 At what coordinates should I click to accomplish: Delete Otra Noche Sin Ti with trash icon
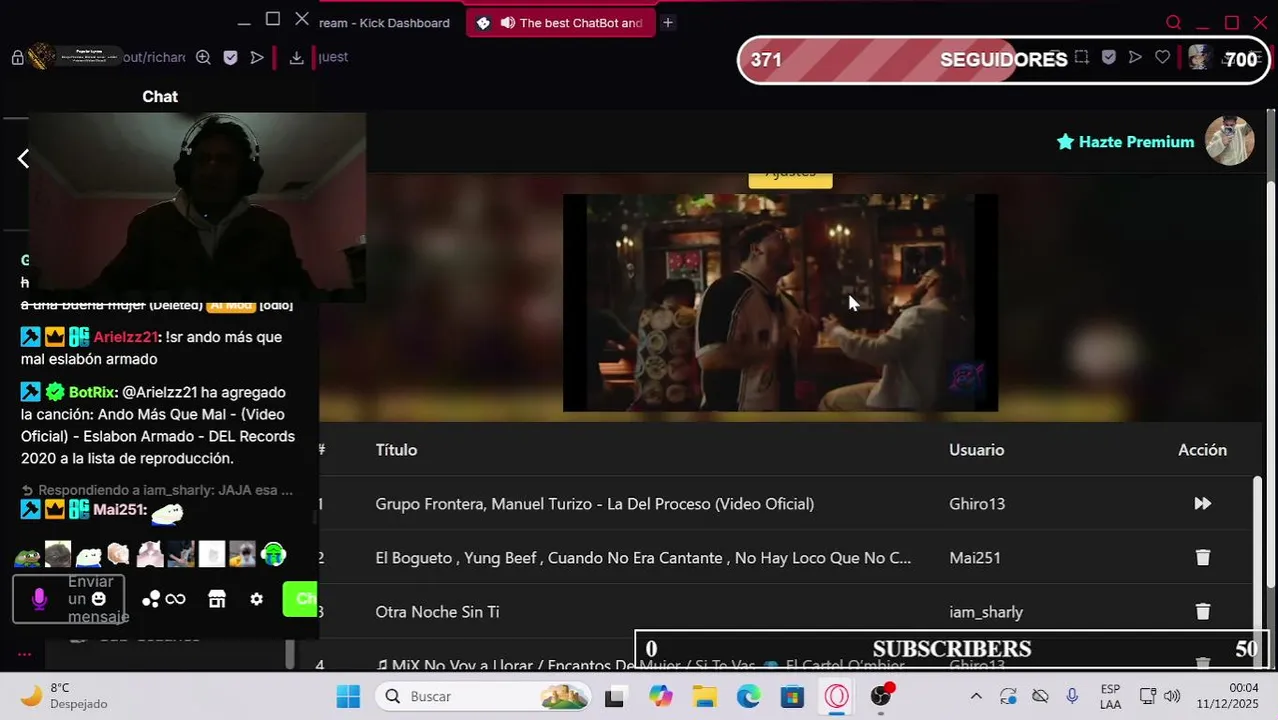tap(1202, 612)
